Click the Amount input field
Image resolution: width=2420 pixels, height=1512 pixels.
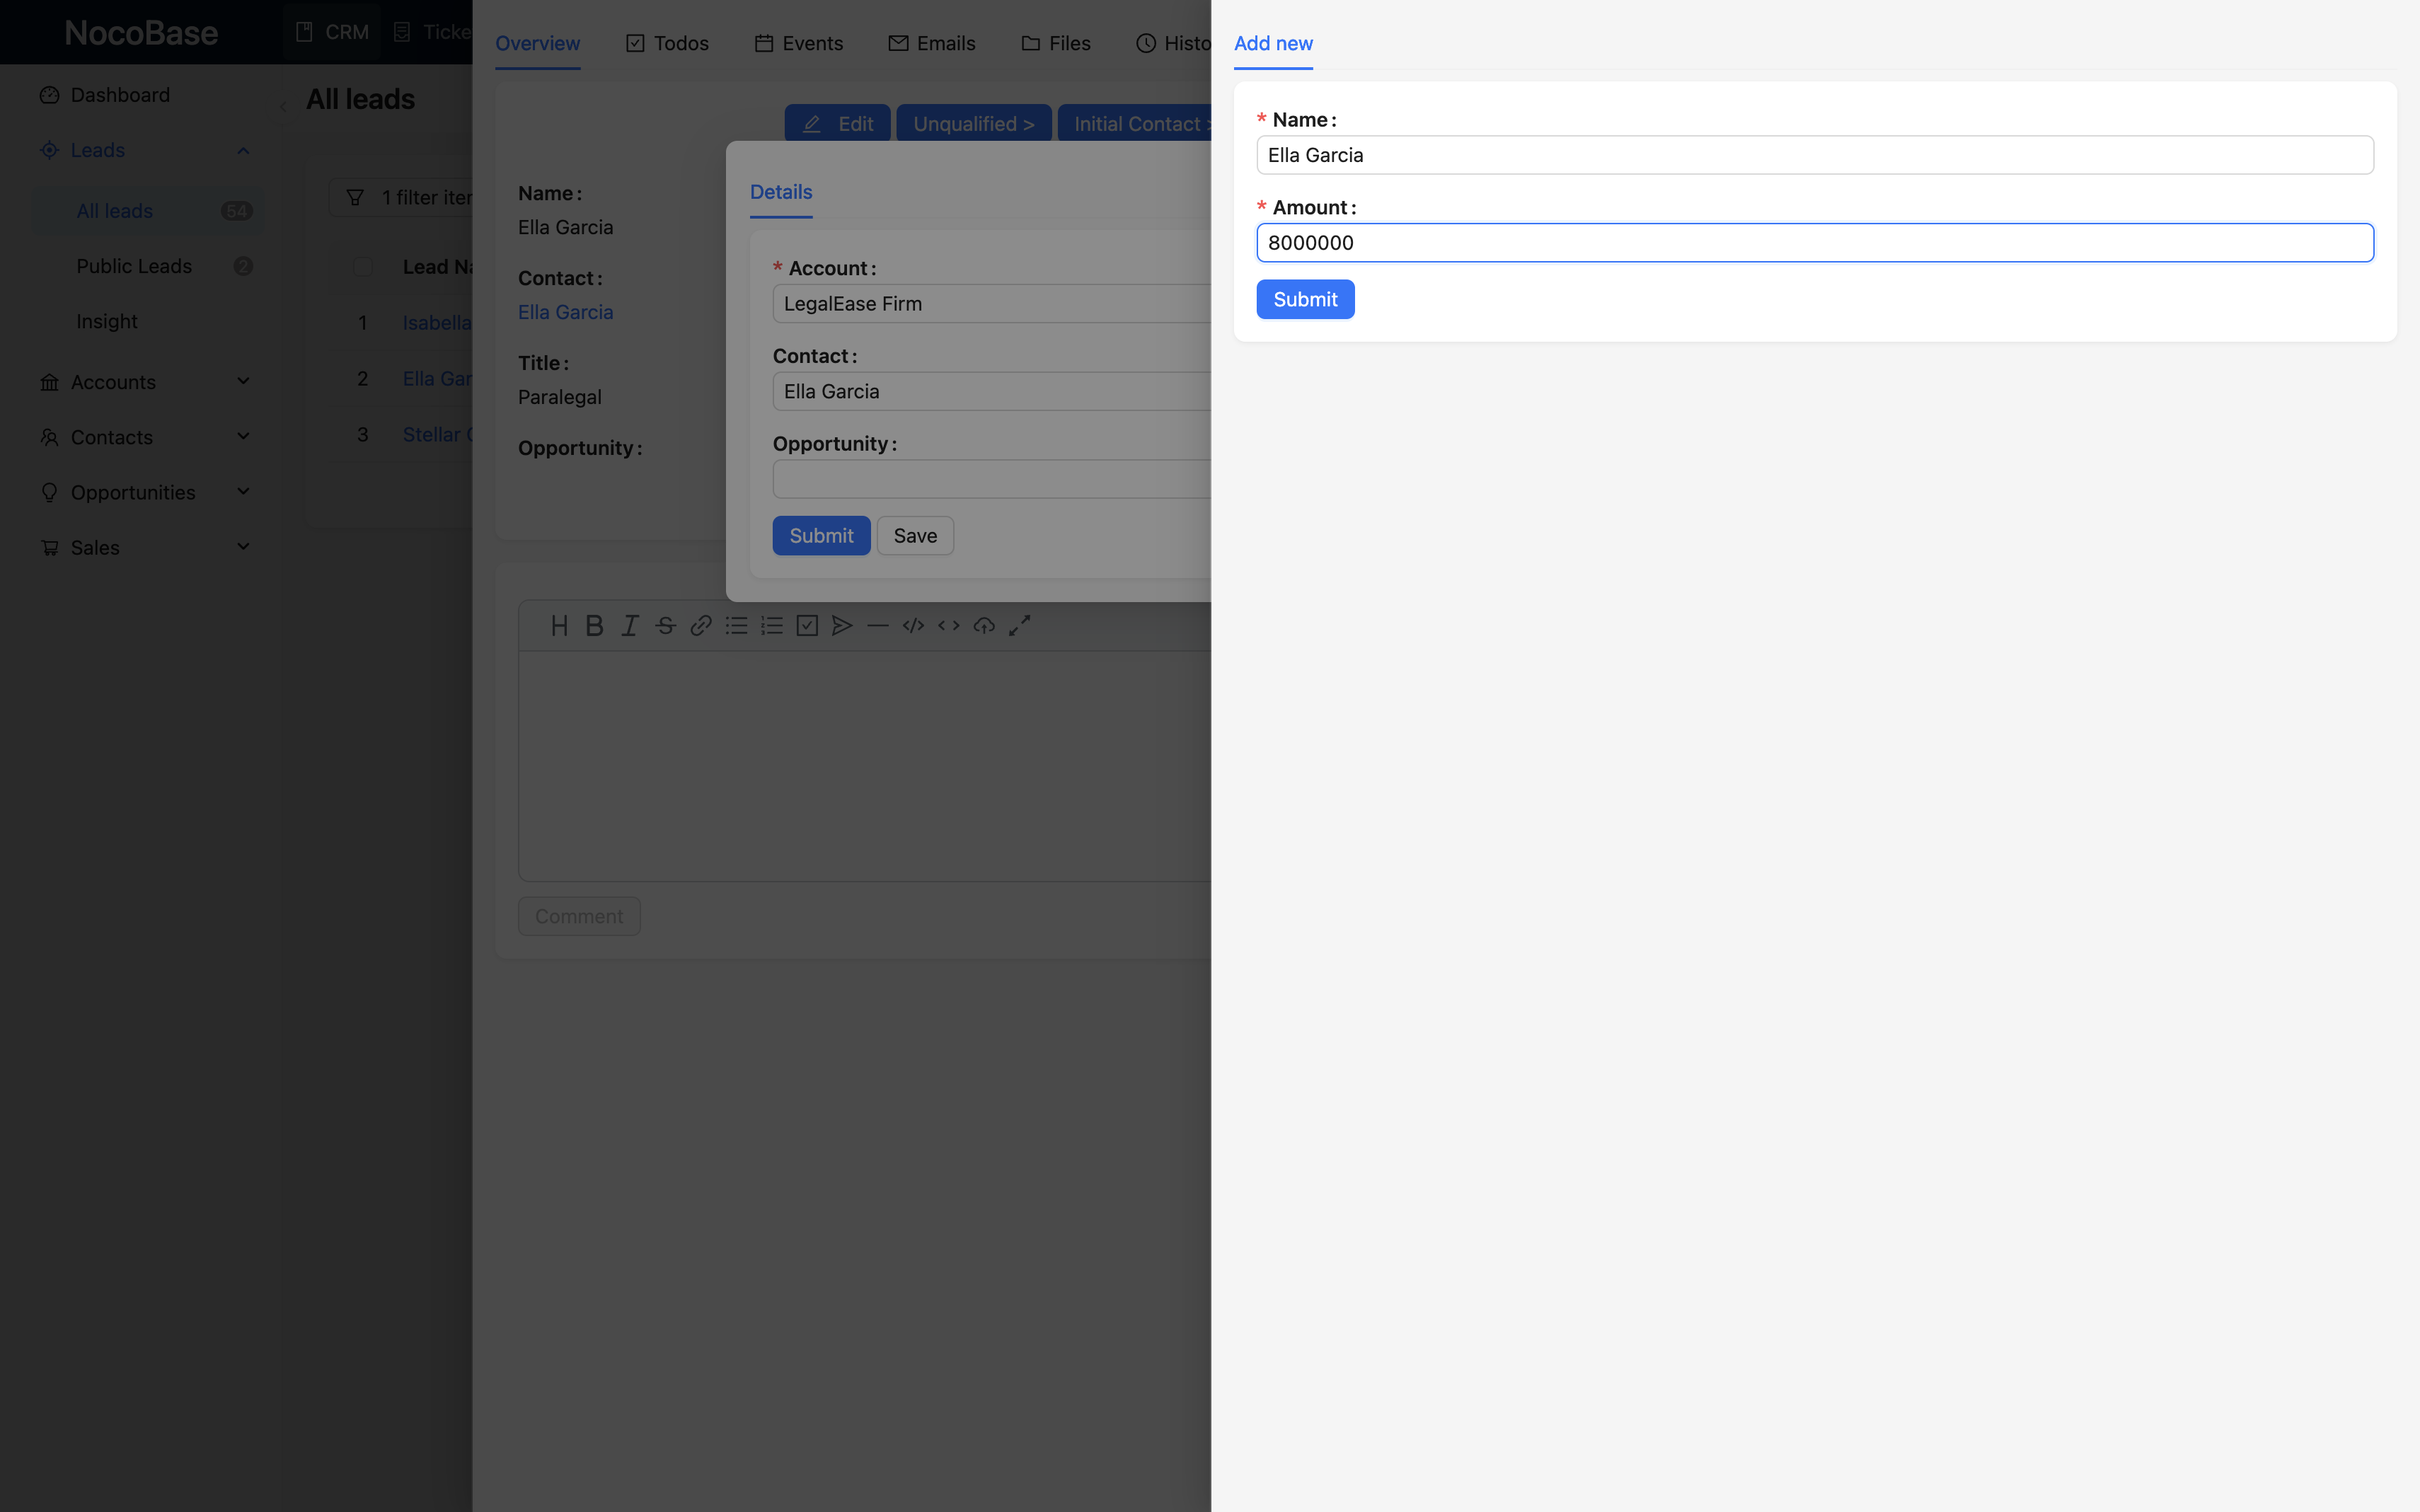[1814, 243]
